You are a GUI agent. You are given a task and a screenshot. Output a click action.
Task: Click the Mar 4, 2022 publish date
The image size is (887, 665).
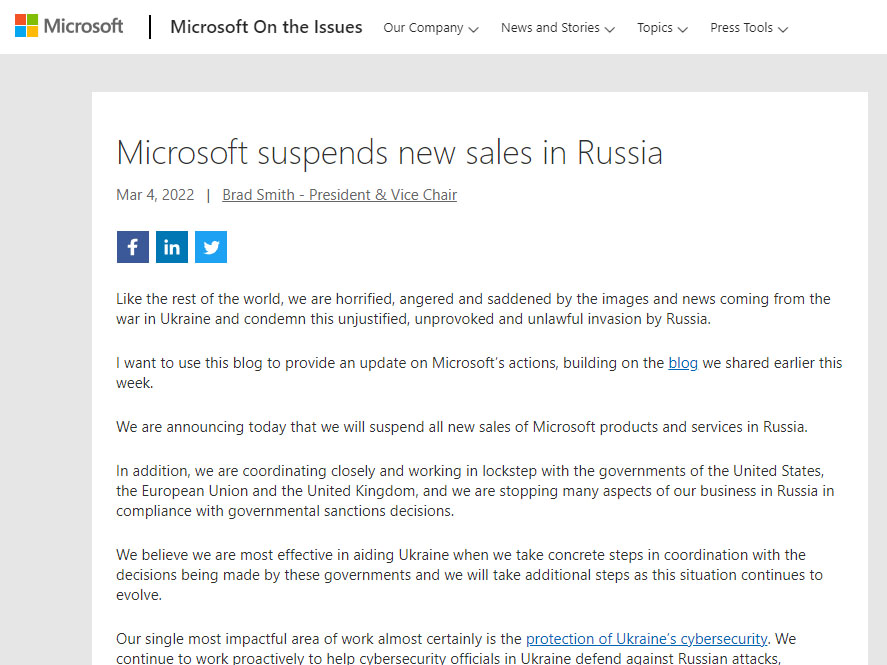tap(155, 195)
